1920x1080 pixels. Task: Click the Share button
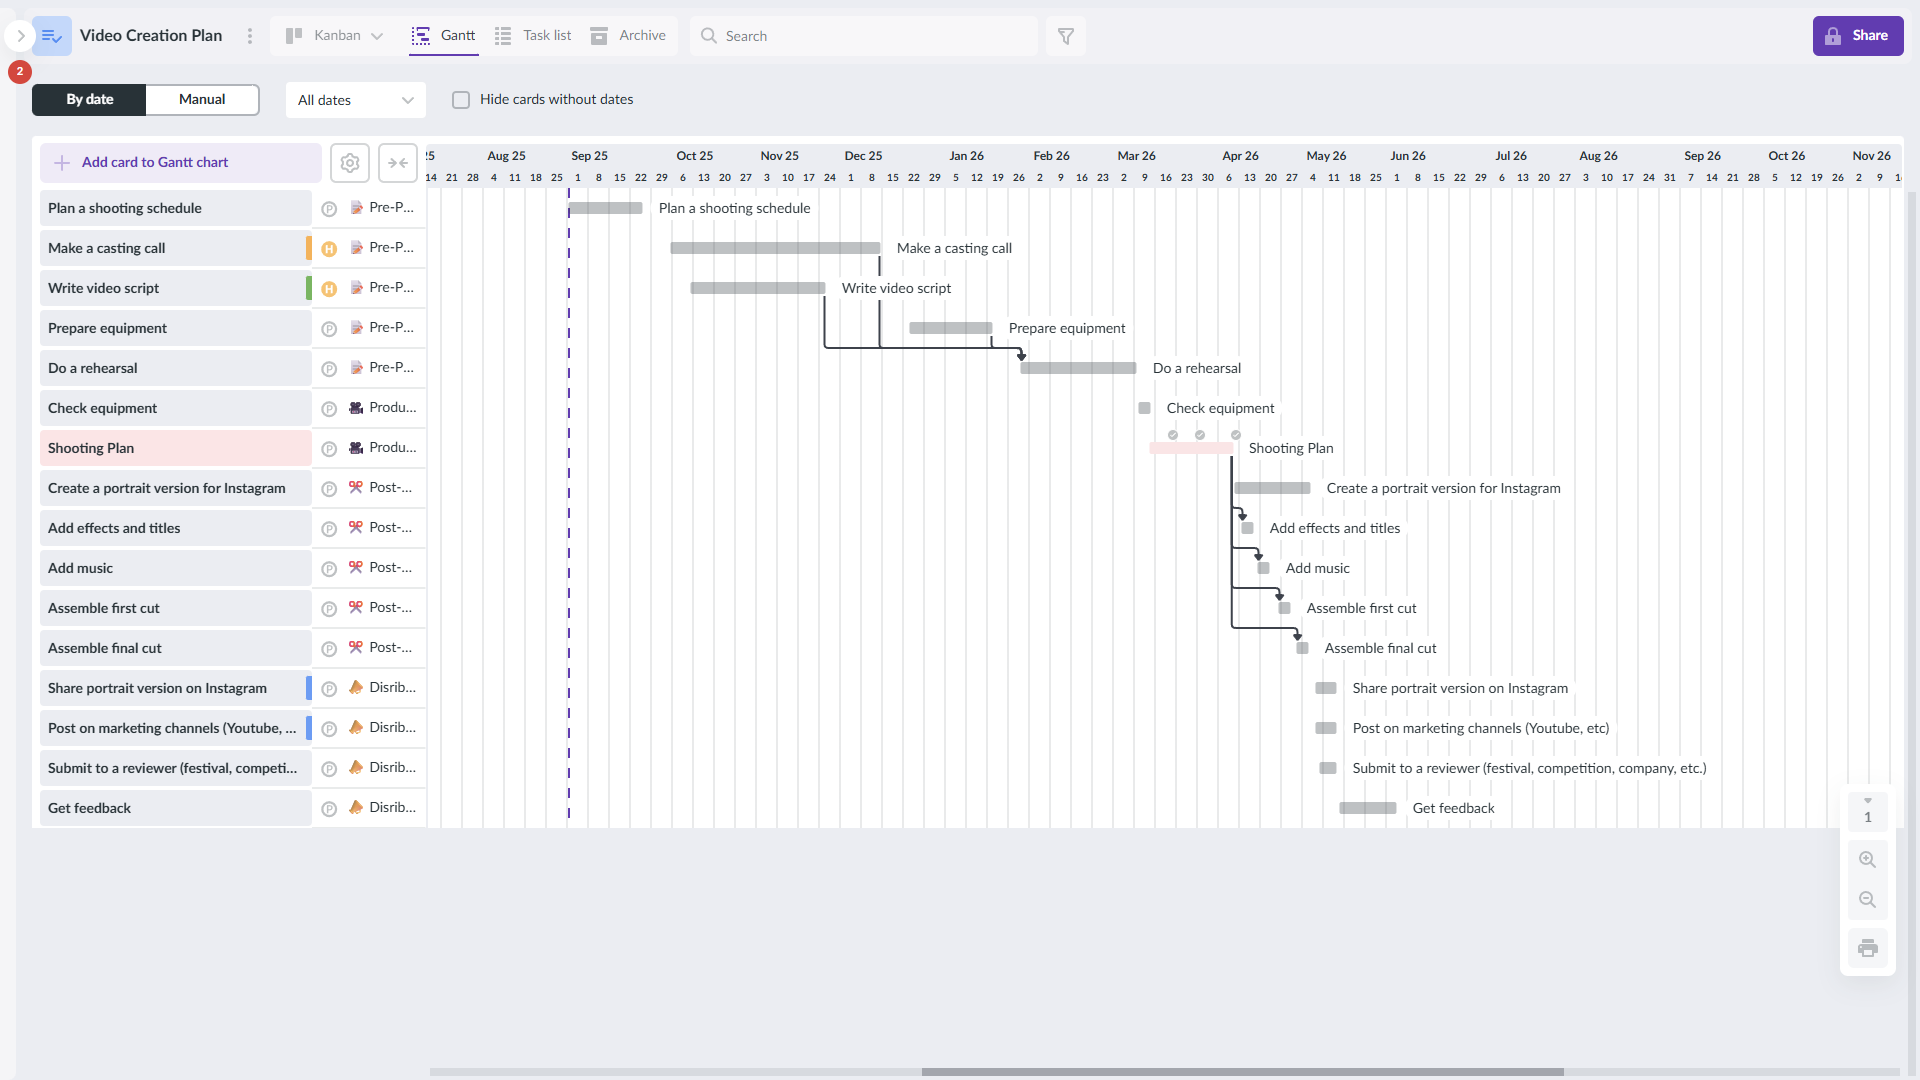(1858, 36)
